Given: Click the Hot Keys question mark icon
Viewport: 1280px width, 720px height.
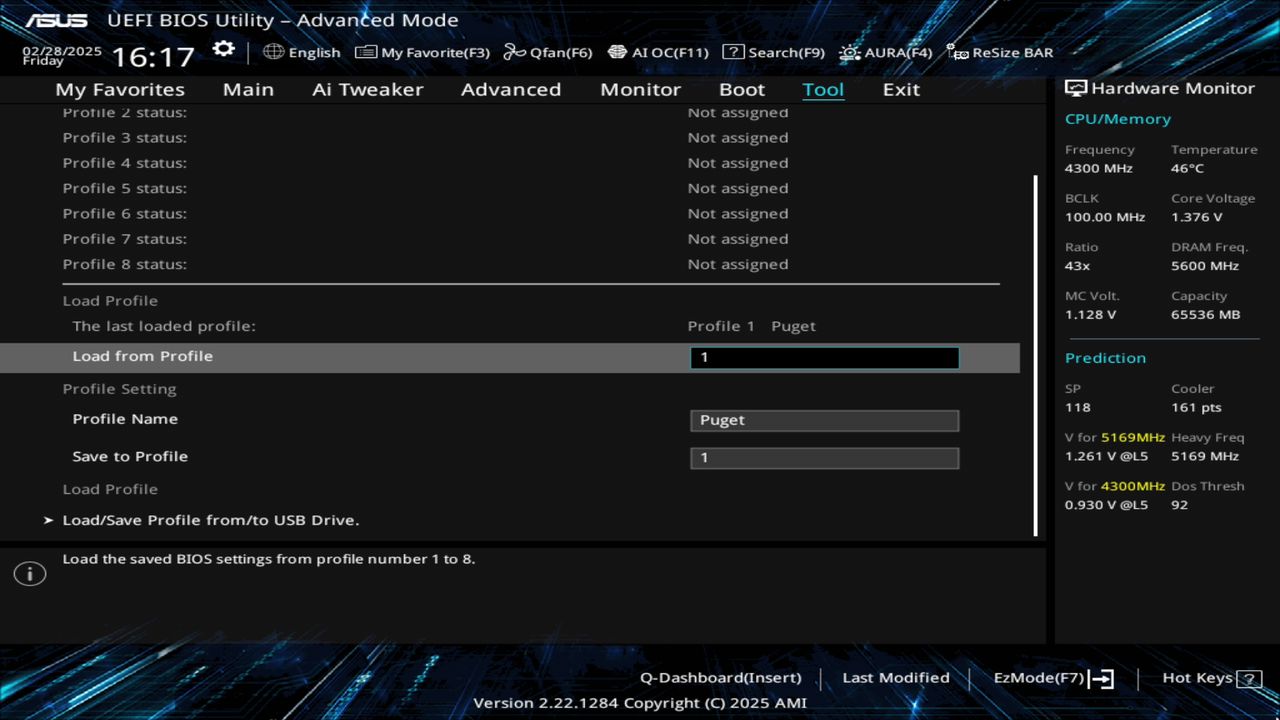Looking at the screenshot, I should point(1250,679).
